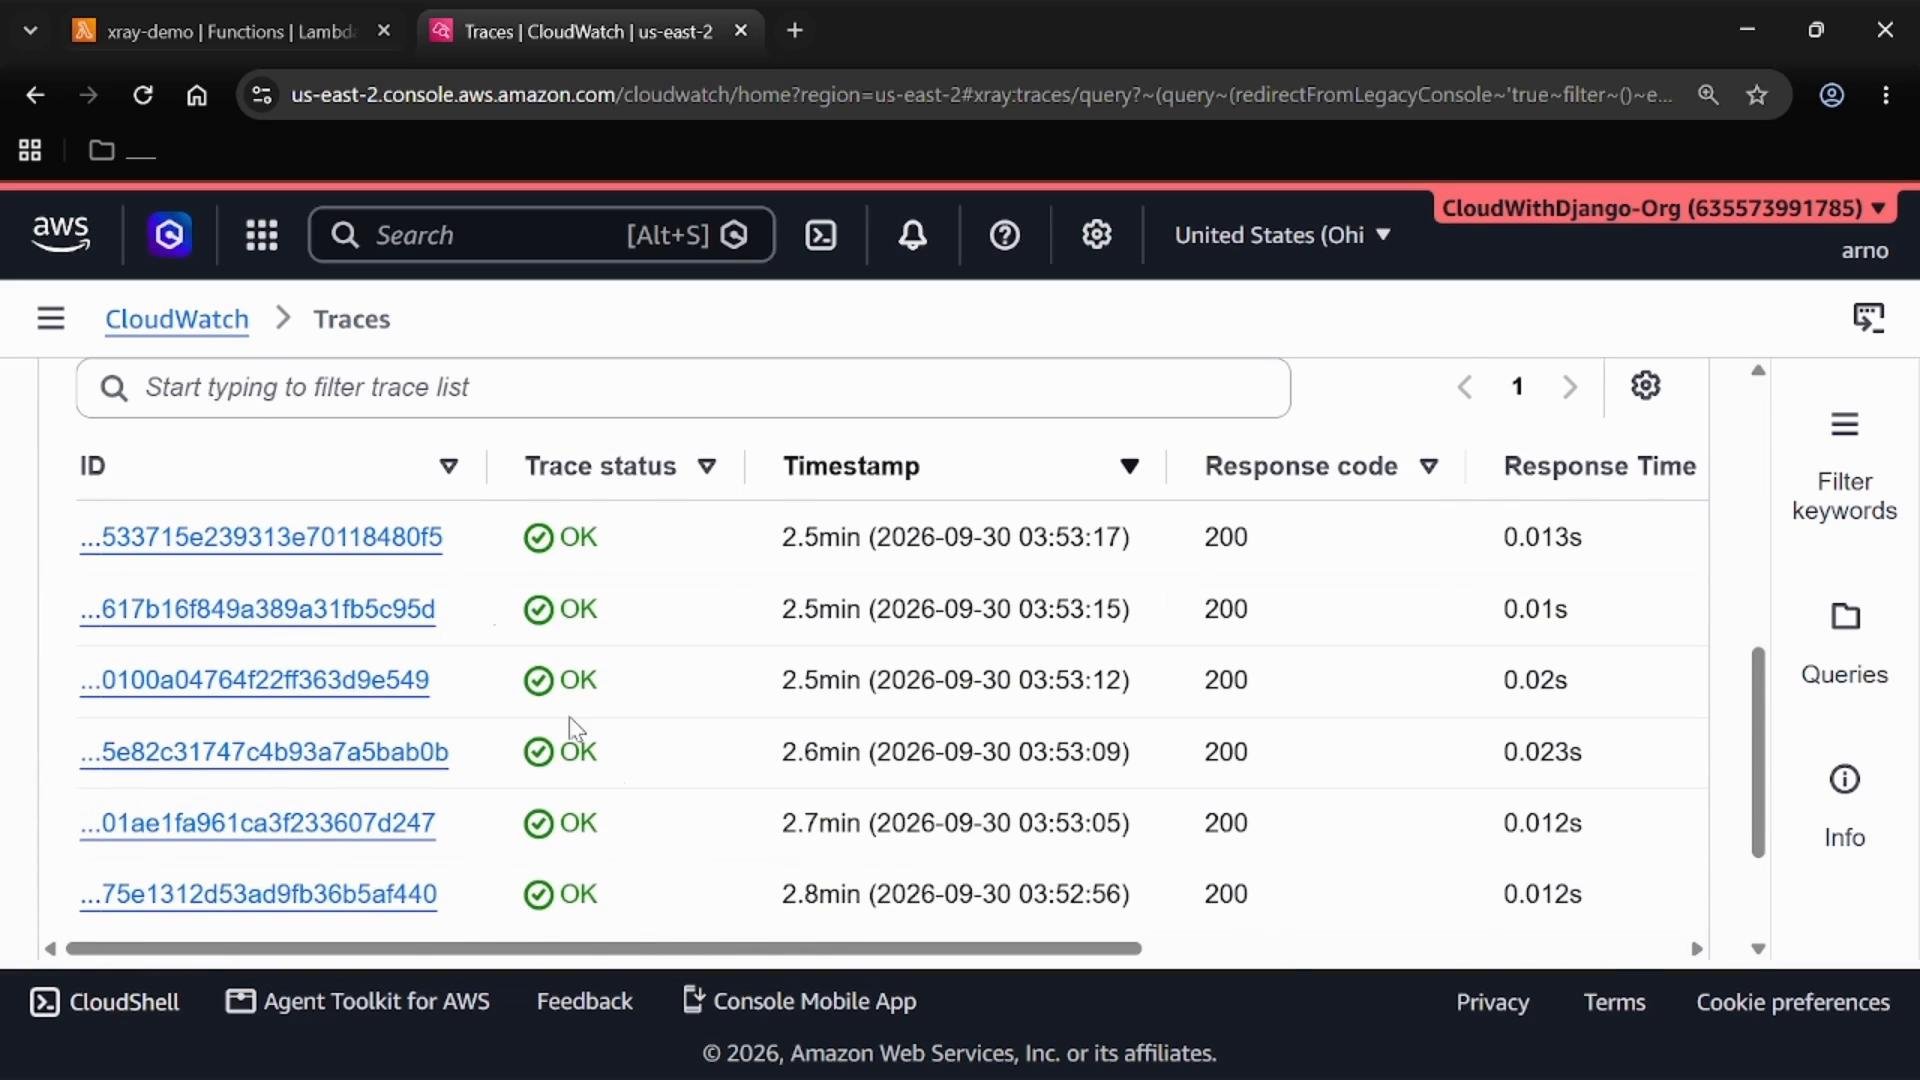The image size is (1920, 1080).
Task: Open console settings gear in top bar
Action: pyautogui.click(x=1097, y=235)
